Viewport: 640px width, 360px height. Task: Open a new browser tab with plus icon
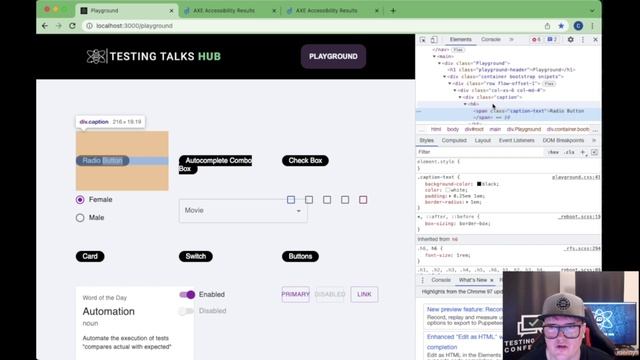393,11
